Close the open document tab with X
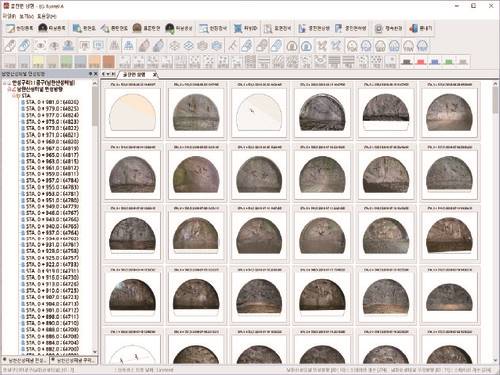The height and width of the screenshot is (375, 500). coord(155,75)
